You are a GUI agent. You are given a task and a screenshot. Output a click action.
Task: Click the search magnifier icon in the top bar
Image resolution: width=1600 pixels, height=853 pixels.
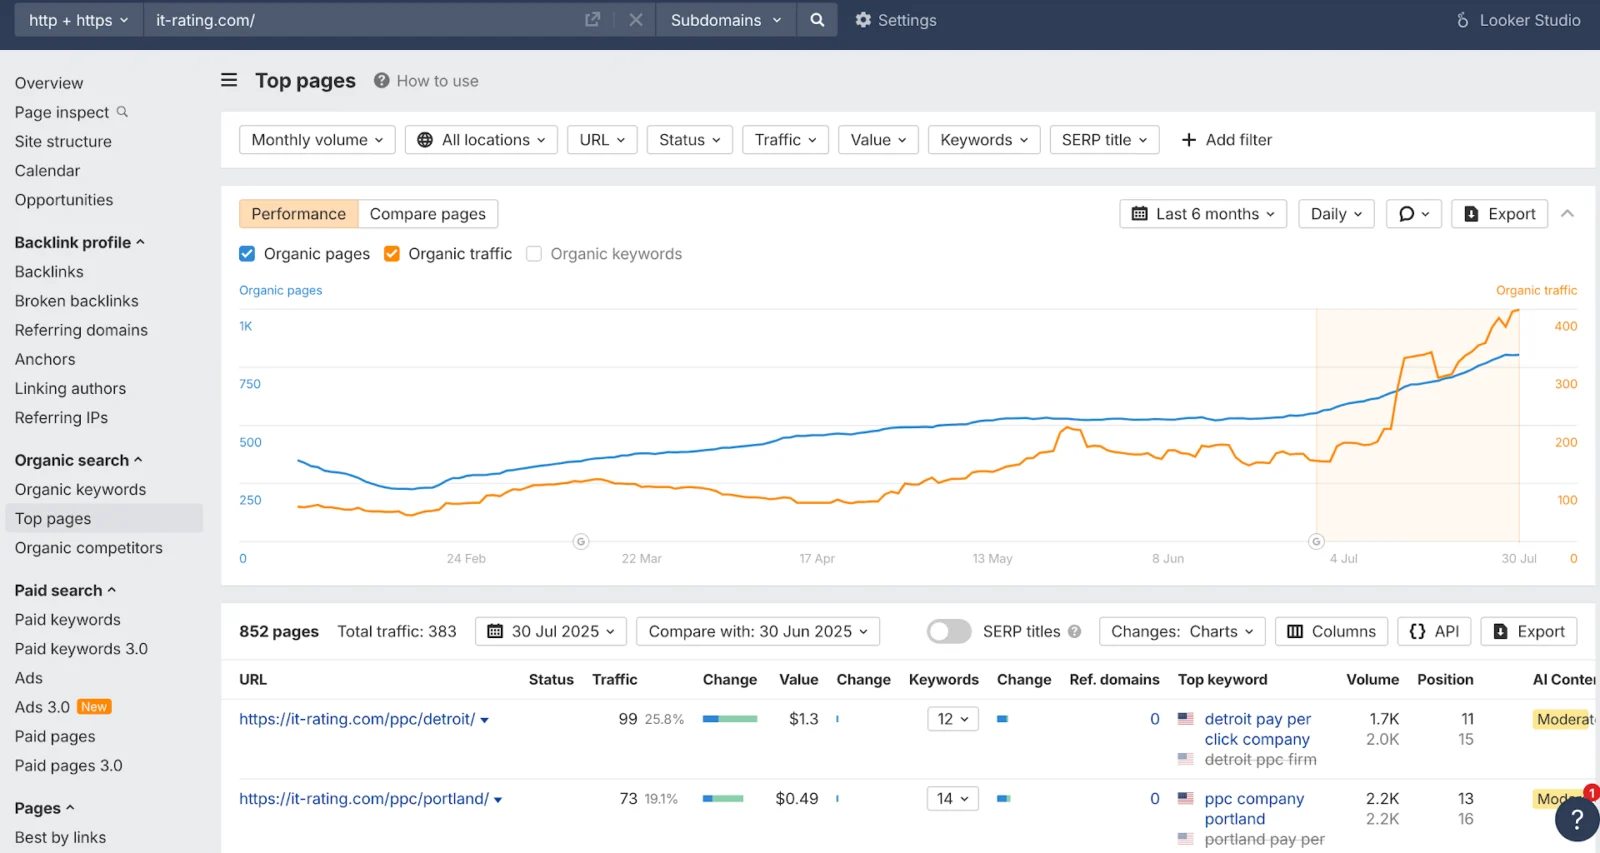pyautogui.click(x=817, y=20)
